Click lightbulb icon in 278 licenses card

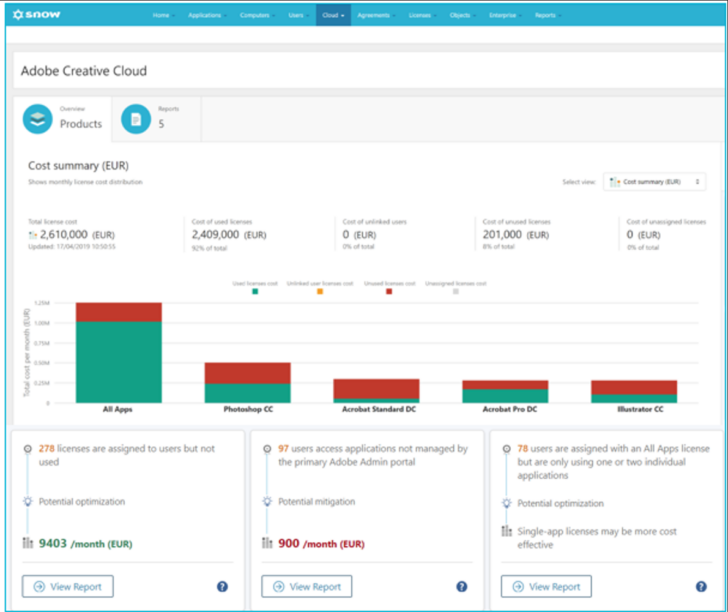pos(28,501)
